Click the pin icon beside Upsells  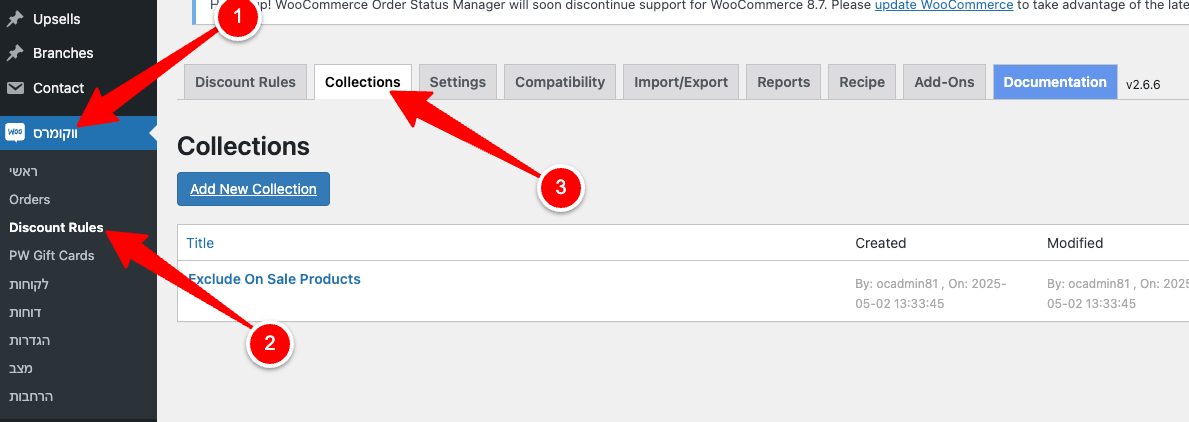pyautogui.click(x=15, y=19)
